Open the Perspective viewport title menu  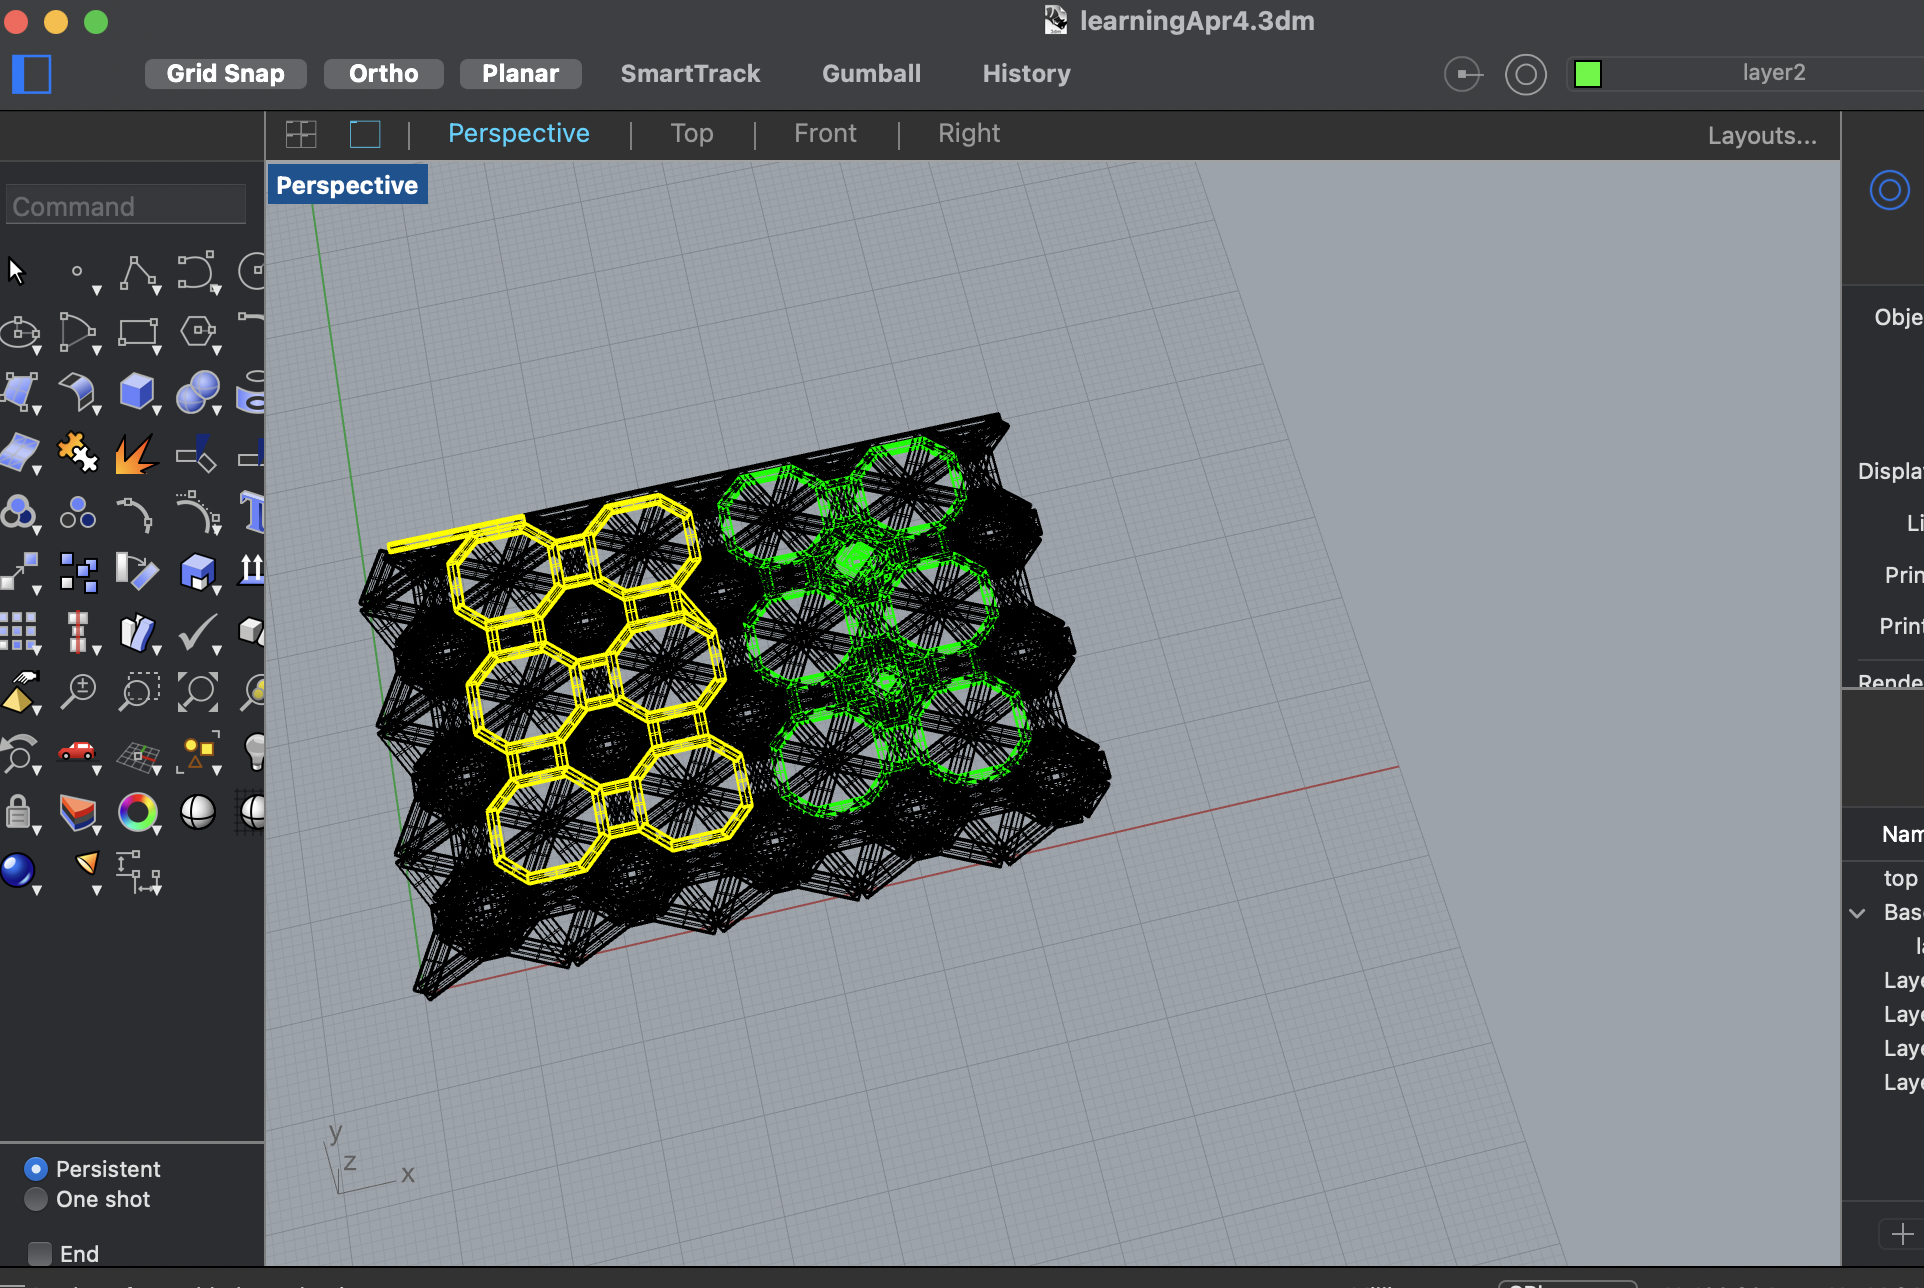(x=347, y=185)
